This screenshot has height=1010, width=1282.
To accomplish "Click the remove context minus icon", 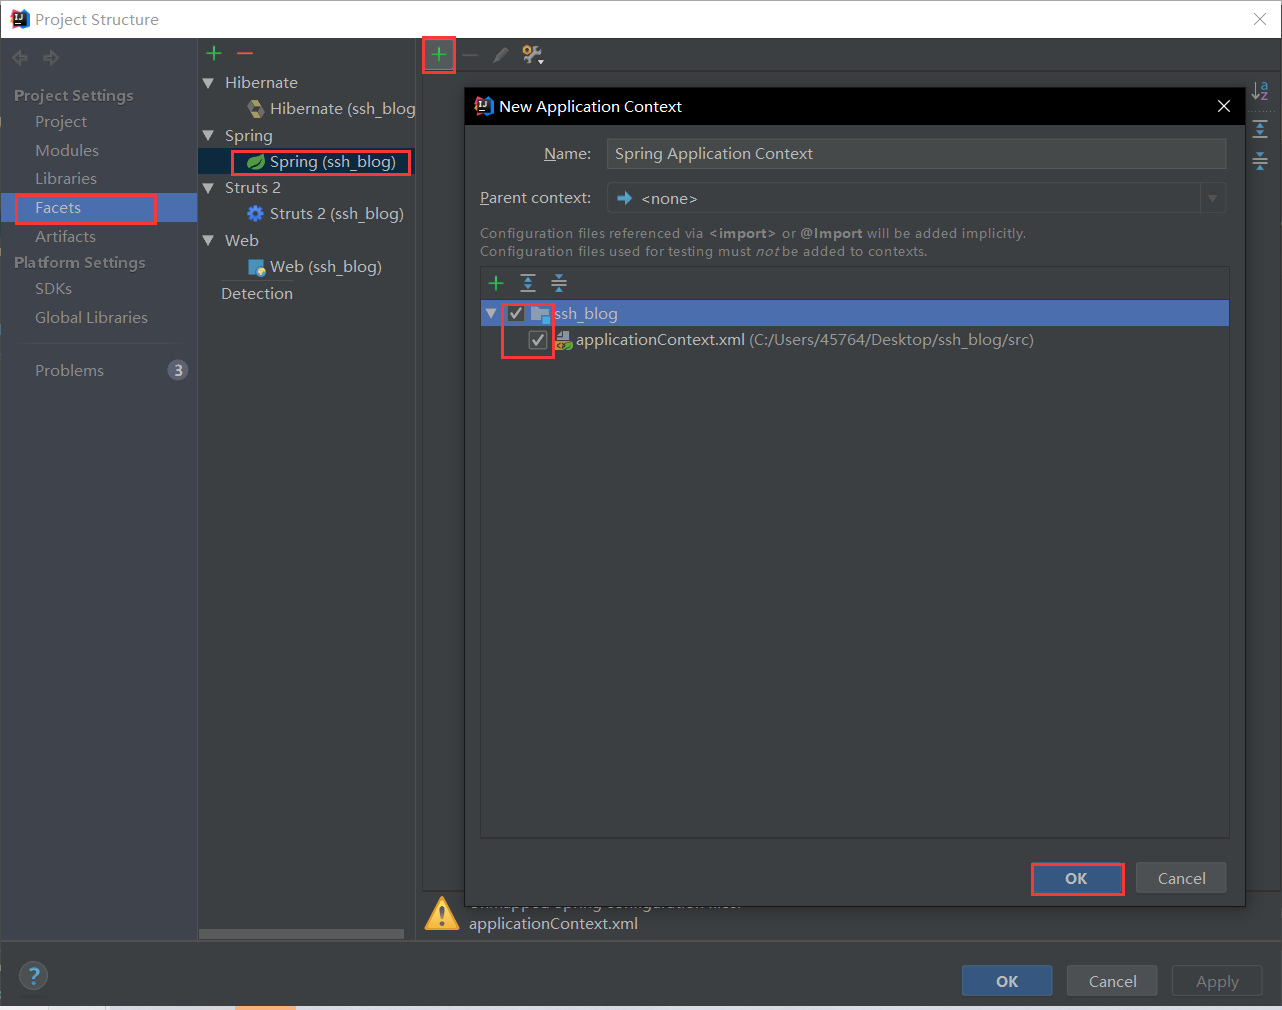I will pyautogui.click(x=470, y=55).
